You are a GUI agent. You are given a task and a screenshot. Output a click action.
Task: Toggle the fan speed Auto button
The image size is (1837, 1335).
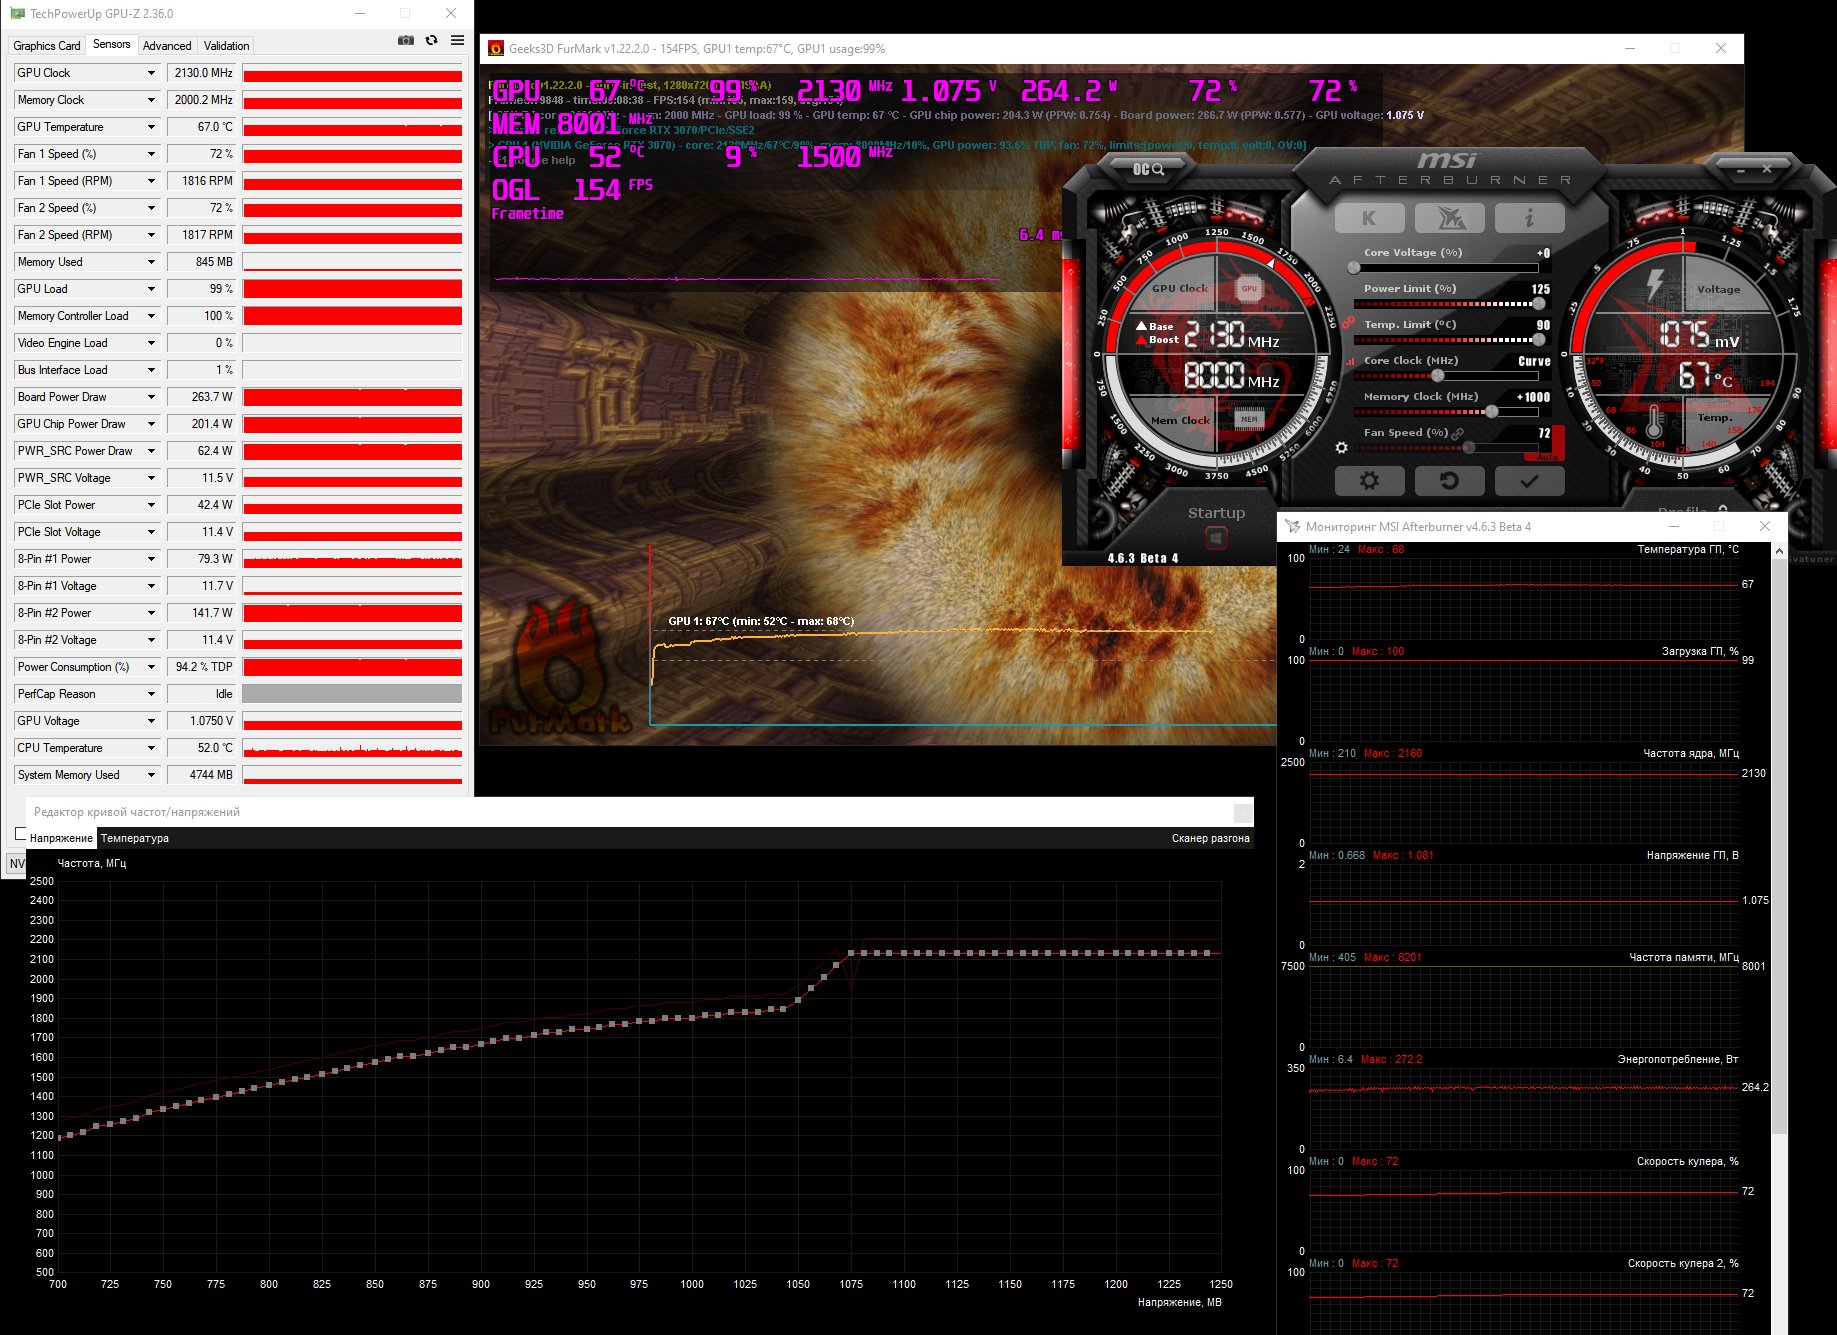pos(1547,456)
